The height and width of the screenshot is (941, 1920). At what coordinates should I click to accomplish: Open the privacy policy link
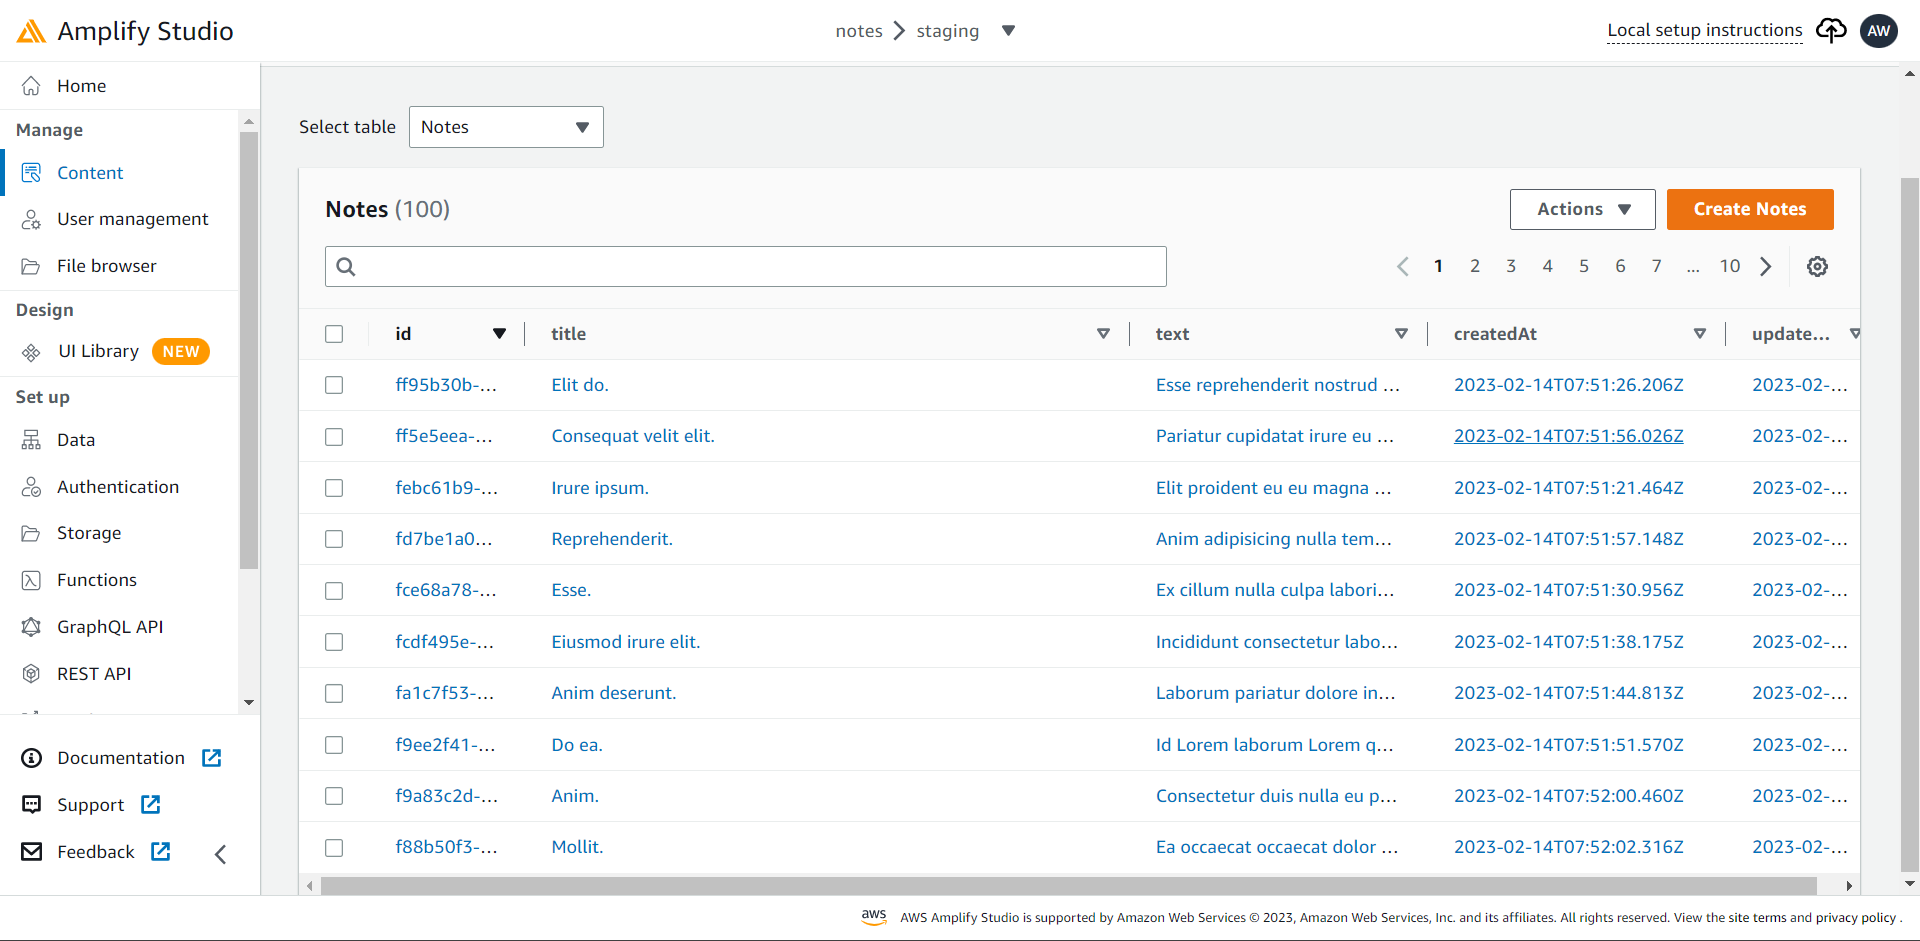pos(1856,918)
